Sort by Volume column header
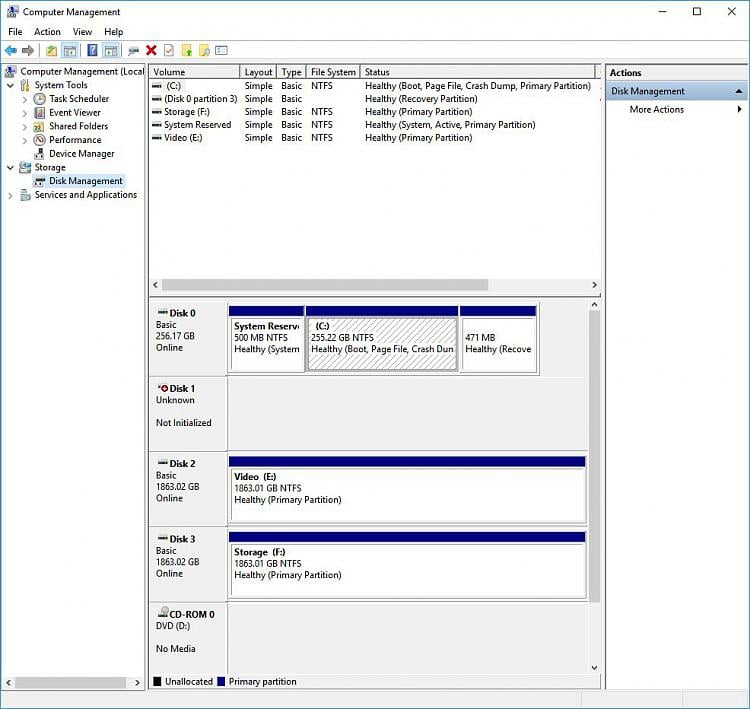Viewport: 750px width, 709px height. (194, 72)
